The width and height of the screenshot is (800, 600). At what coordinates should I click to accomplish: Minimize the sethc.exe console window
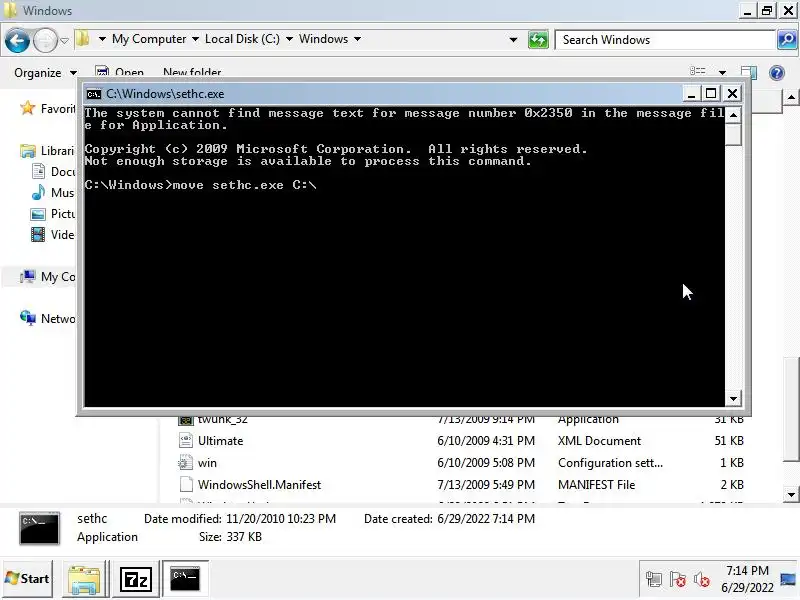click(x=691, y=94)
